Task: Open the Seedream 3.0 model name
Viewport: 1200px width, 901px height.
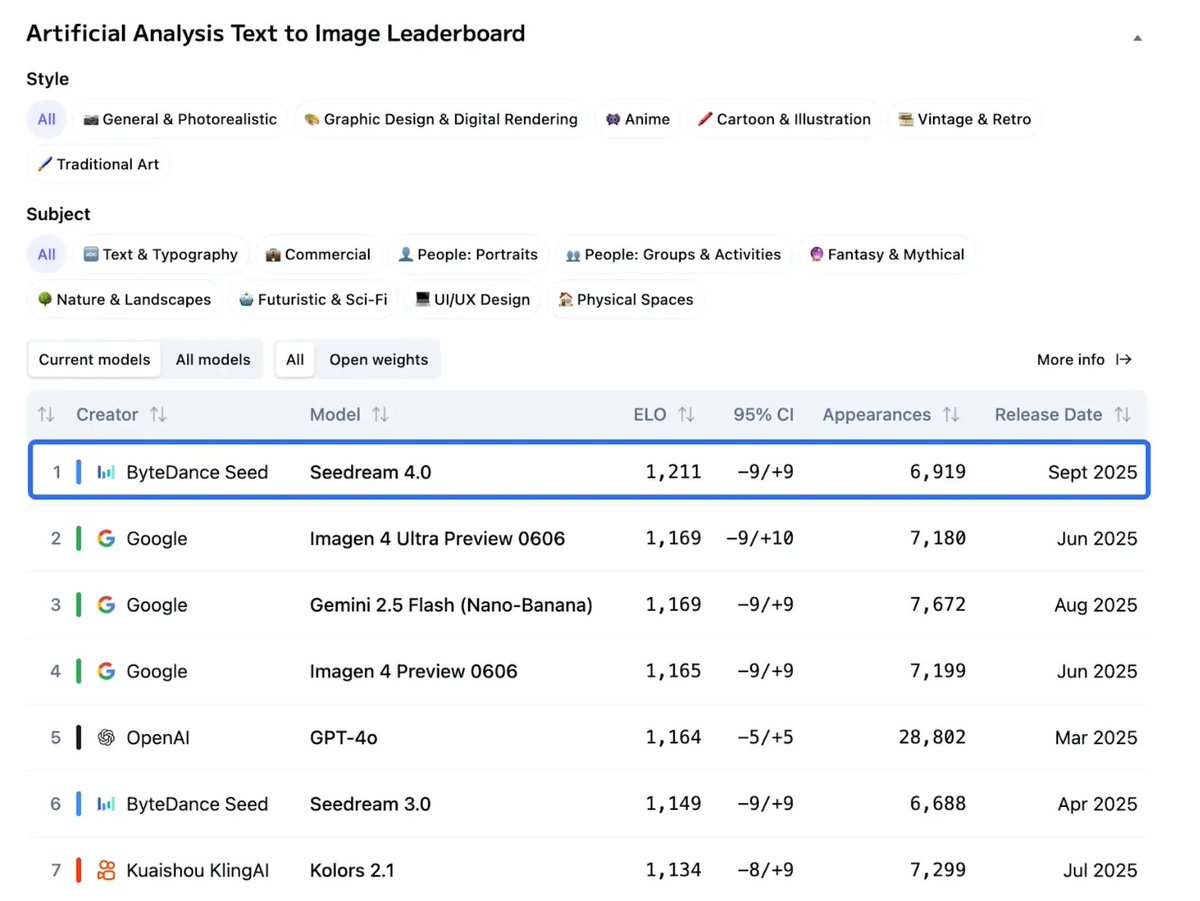Action: click(x=370, y=804)
